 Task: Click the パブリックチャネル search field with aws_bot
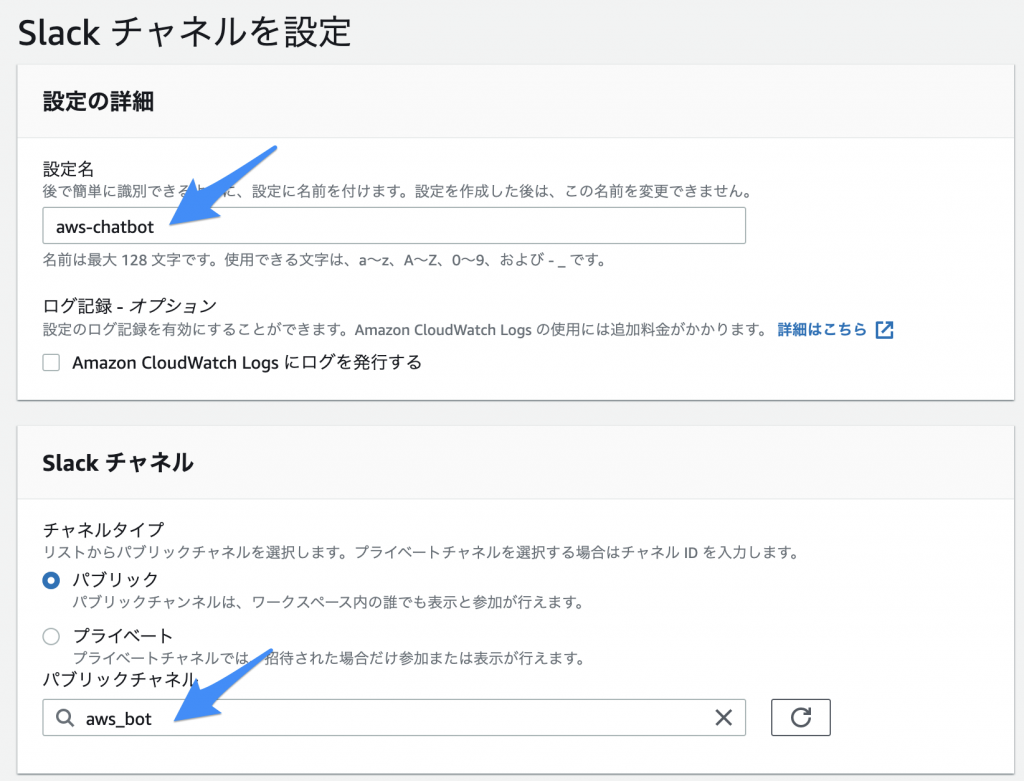pos(394,718)
